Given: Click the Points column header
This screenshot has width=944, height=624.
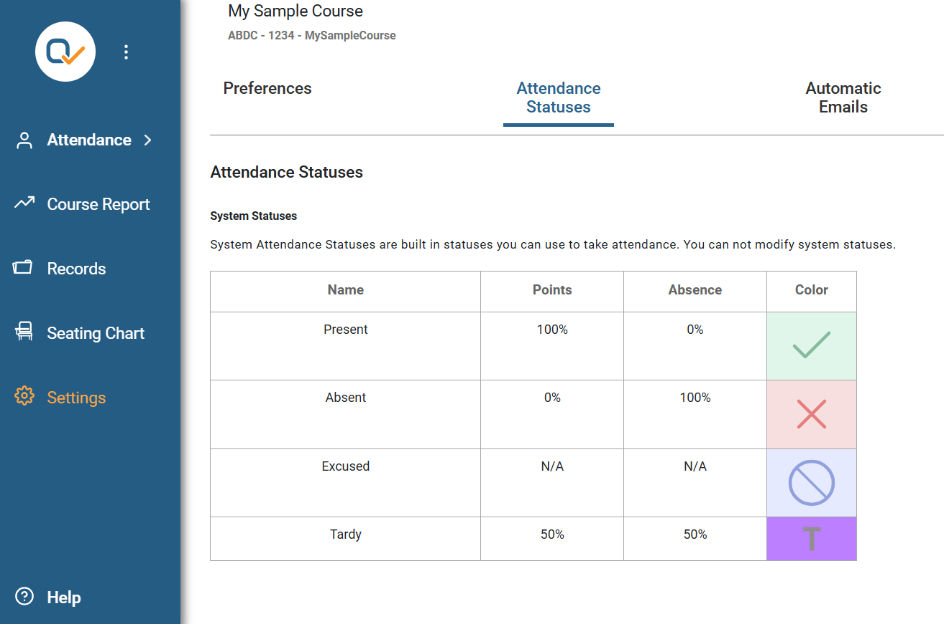Looking at the screenshot, I should pyautogui.click(x=552, y=290).
